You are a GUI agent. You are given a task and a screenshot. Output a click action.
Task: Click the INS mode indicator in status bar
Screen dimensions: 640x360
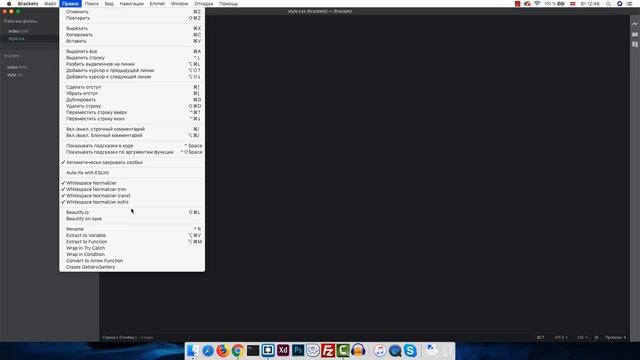540,338
